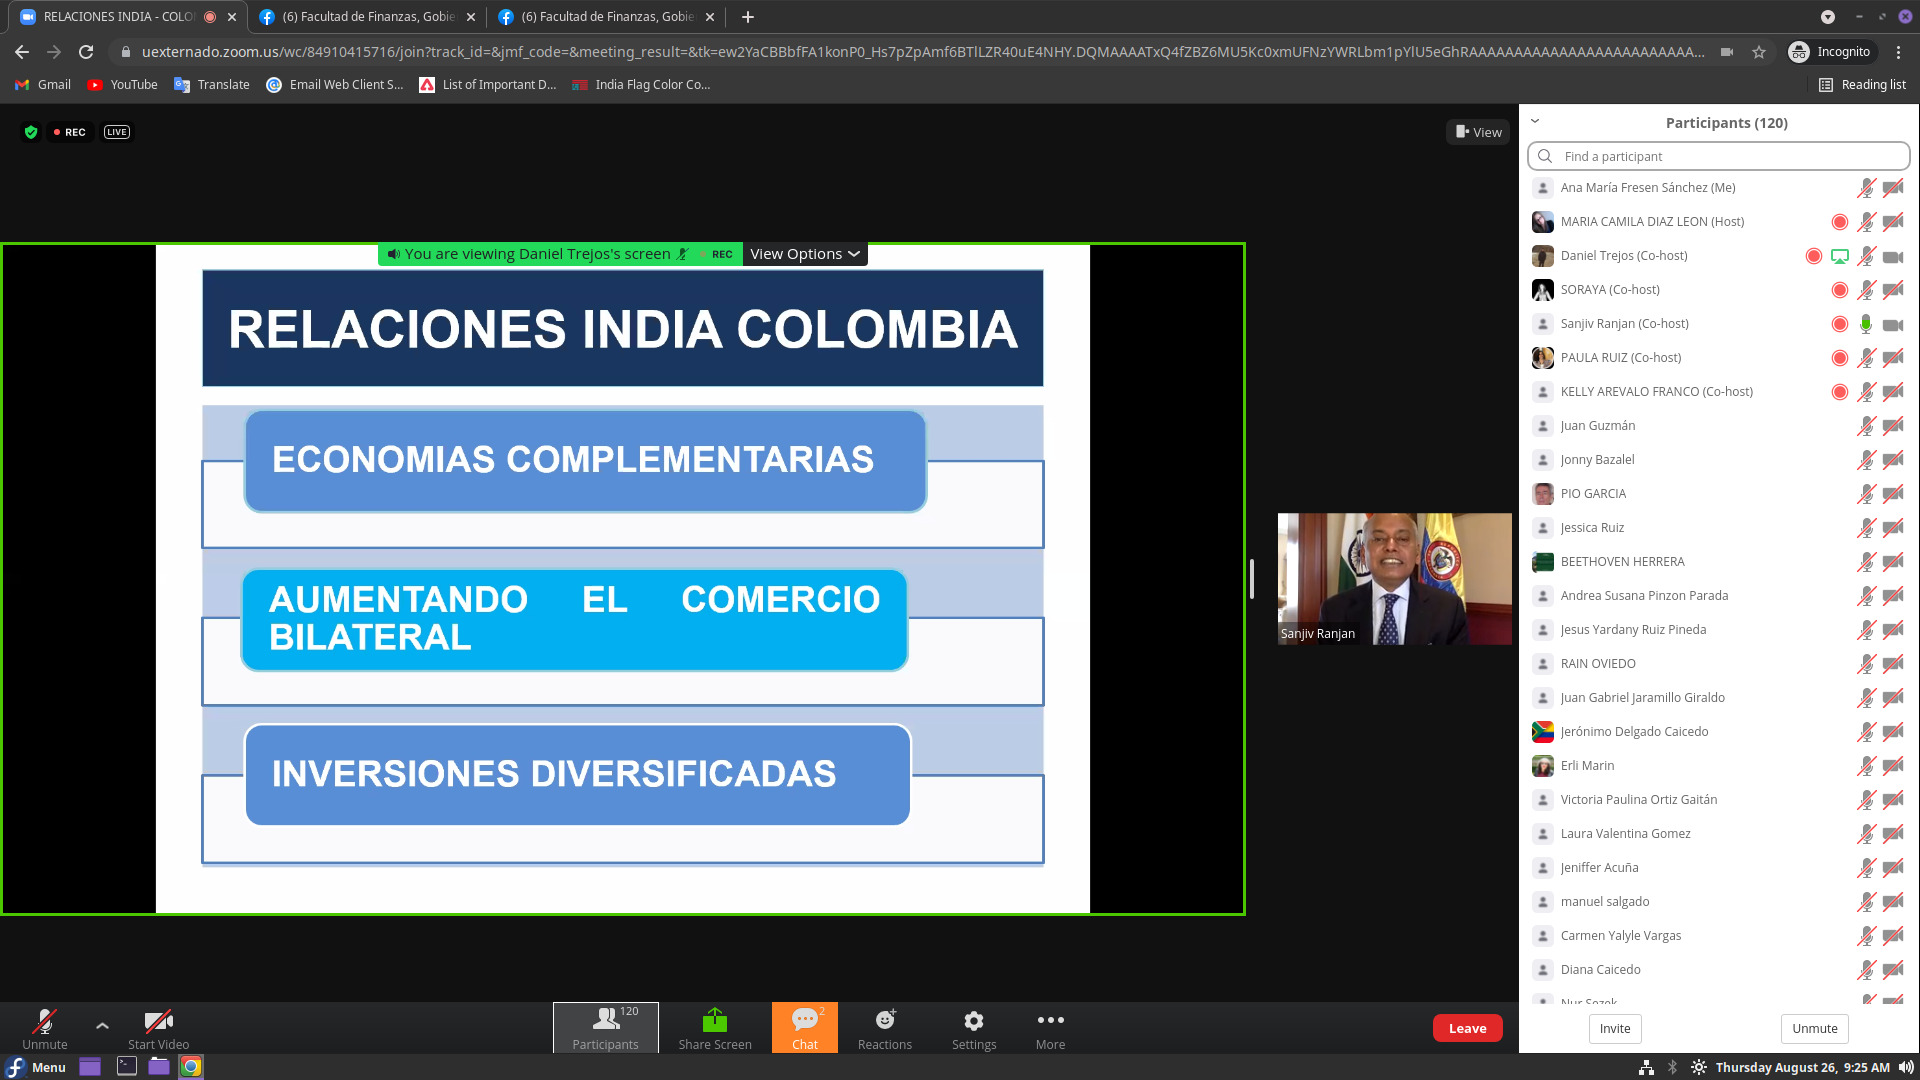Viewport: 1920px width, 1080px height.
Task: Expand the View Options dropdown
Action: (x=804, y=254)
